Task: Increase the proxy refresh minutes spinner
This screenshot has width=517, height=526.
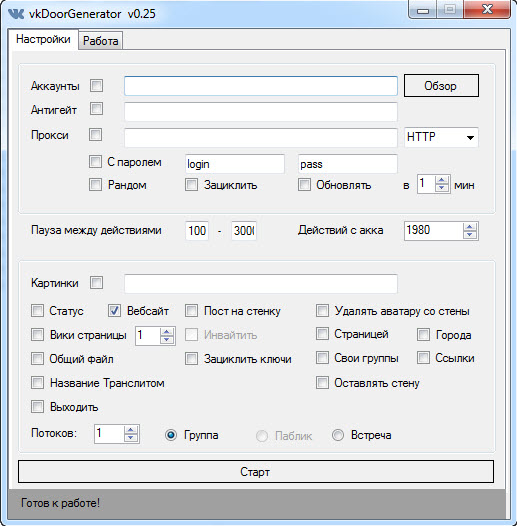Action: coord(442,180)
